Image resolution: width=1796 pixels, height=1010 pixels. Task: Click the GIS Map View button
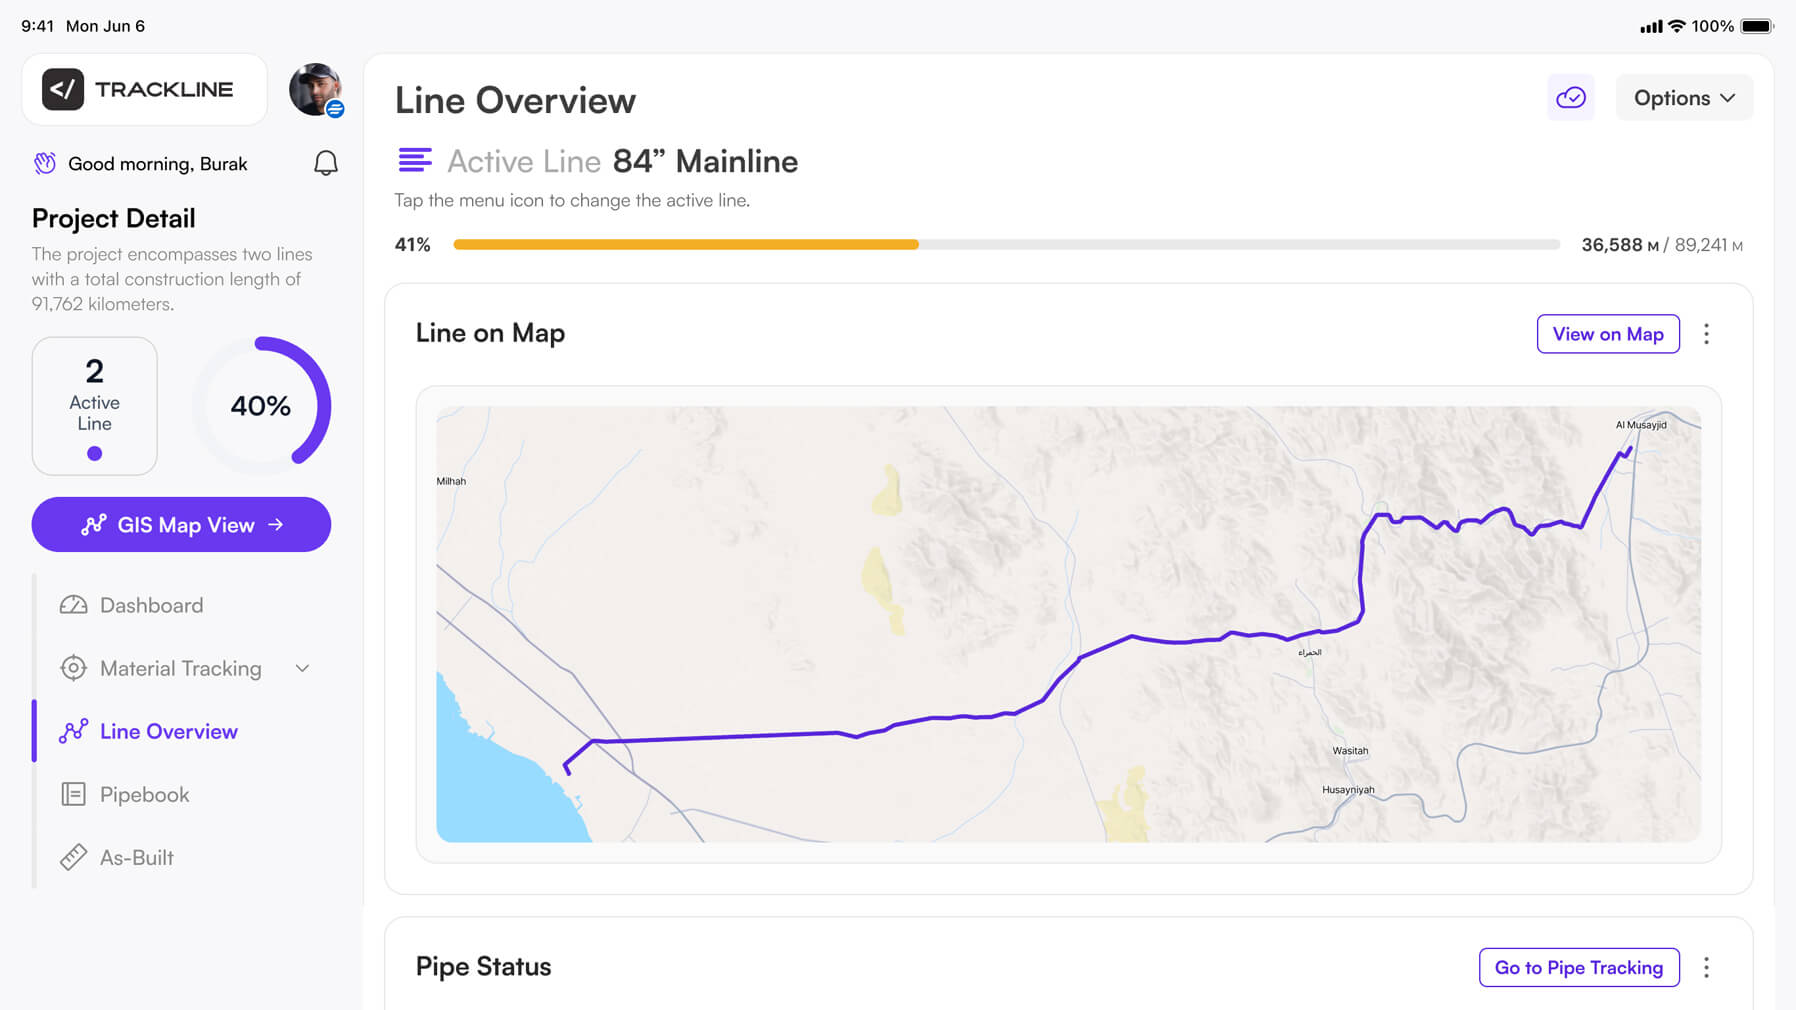(x=181, y=525)
